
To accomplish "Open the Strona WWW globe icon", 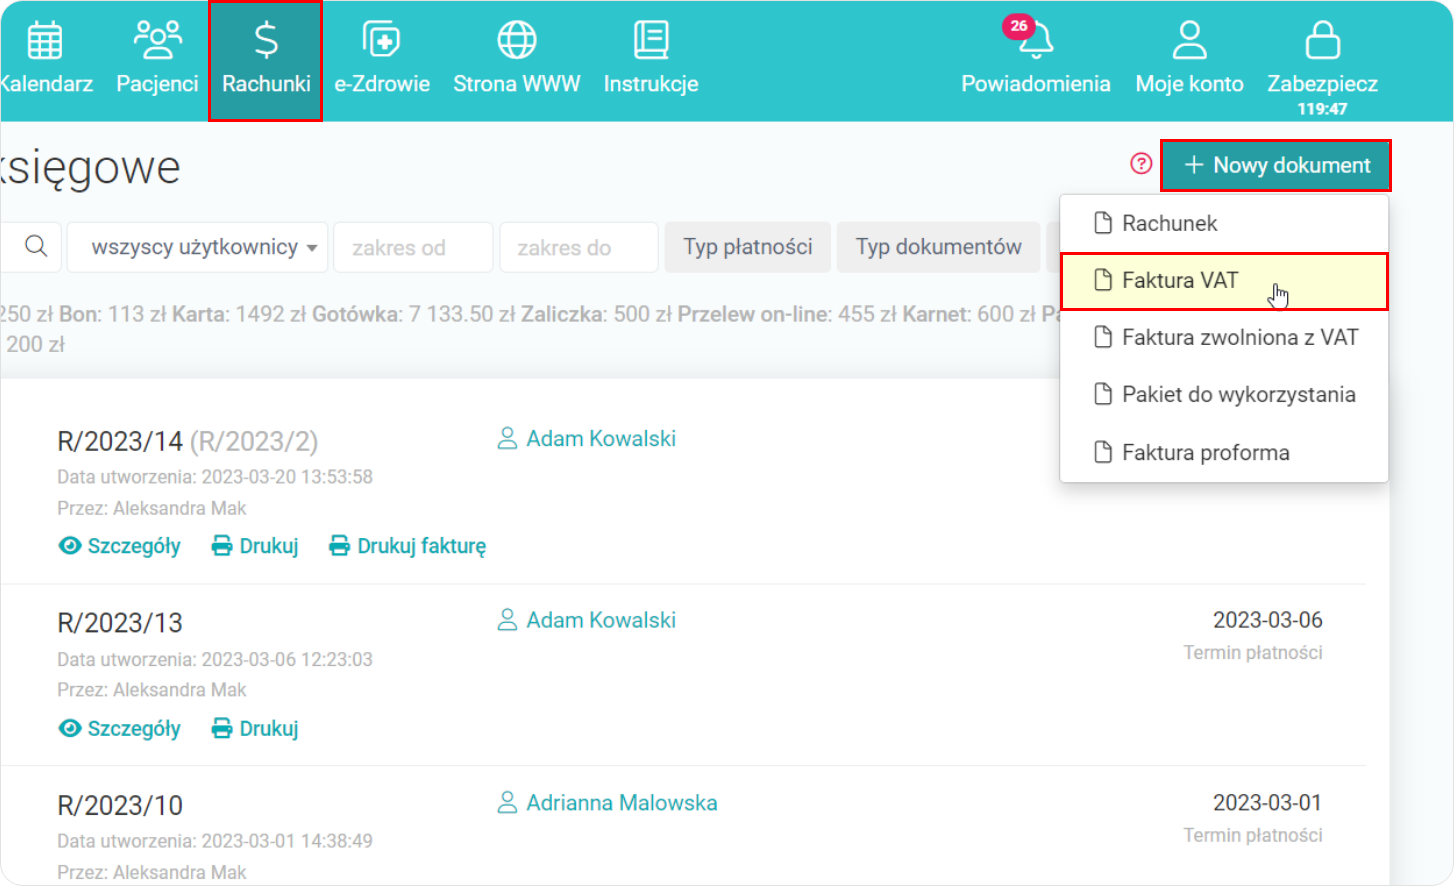I will (x=517, y=40).
